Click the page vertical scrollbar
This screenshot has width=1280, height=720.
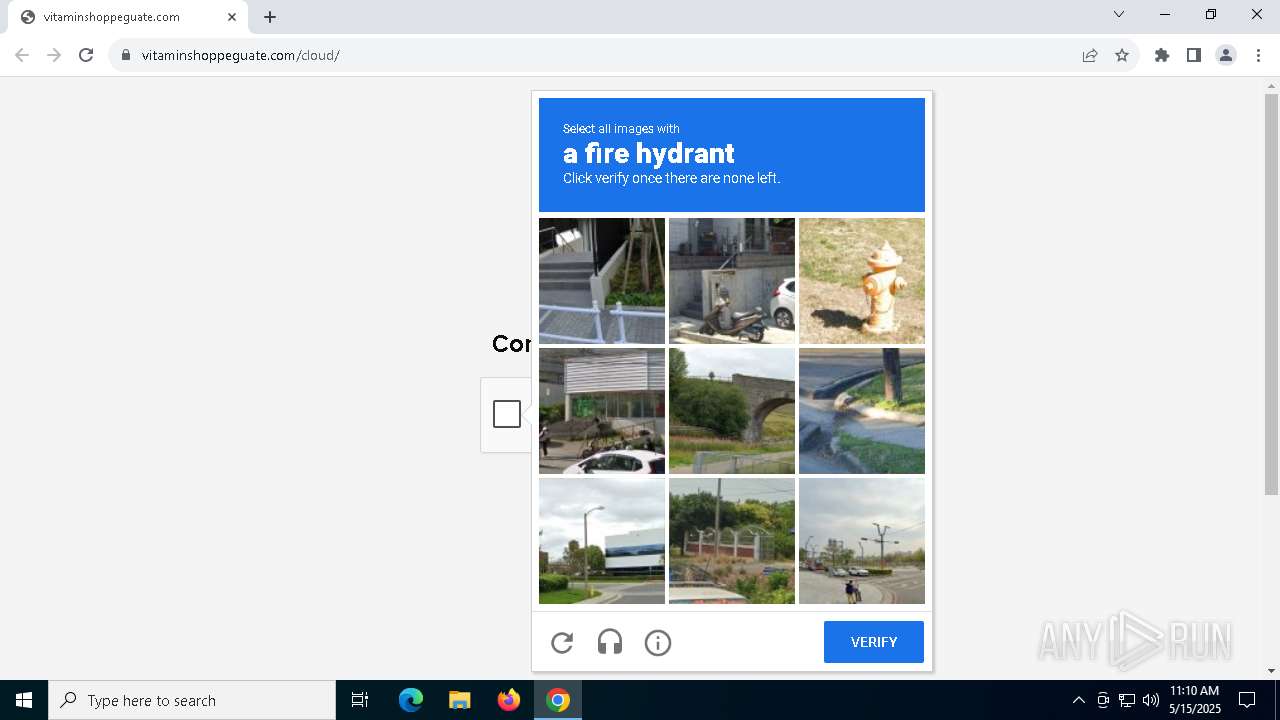coord(1271,294)
